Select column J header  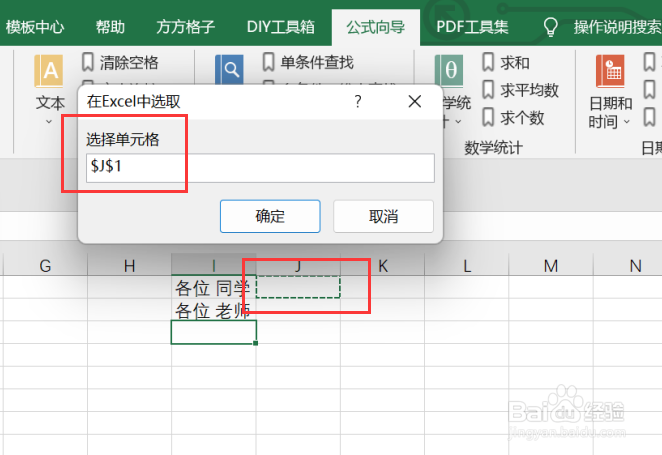(x=298, y=265)
